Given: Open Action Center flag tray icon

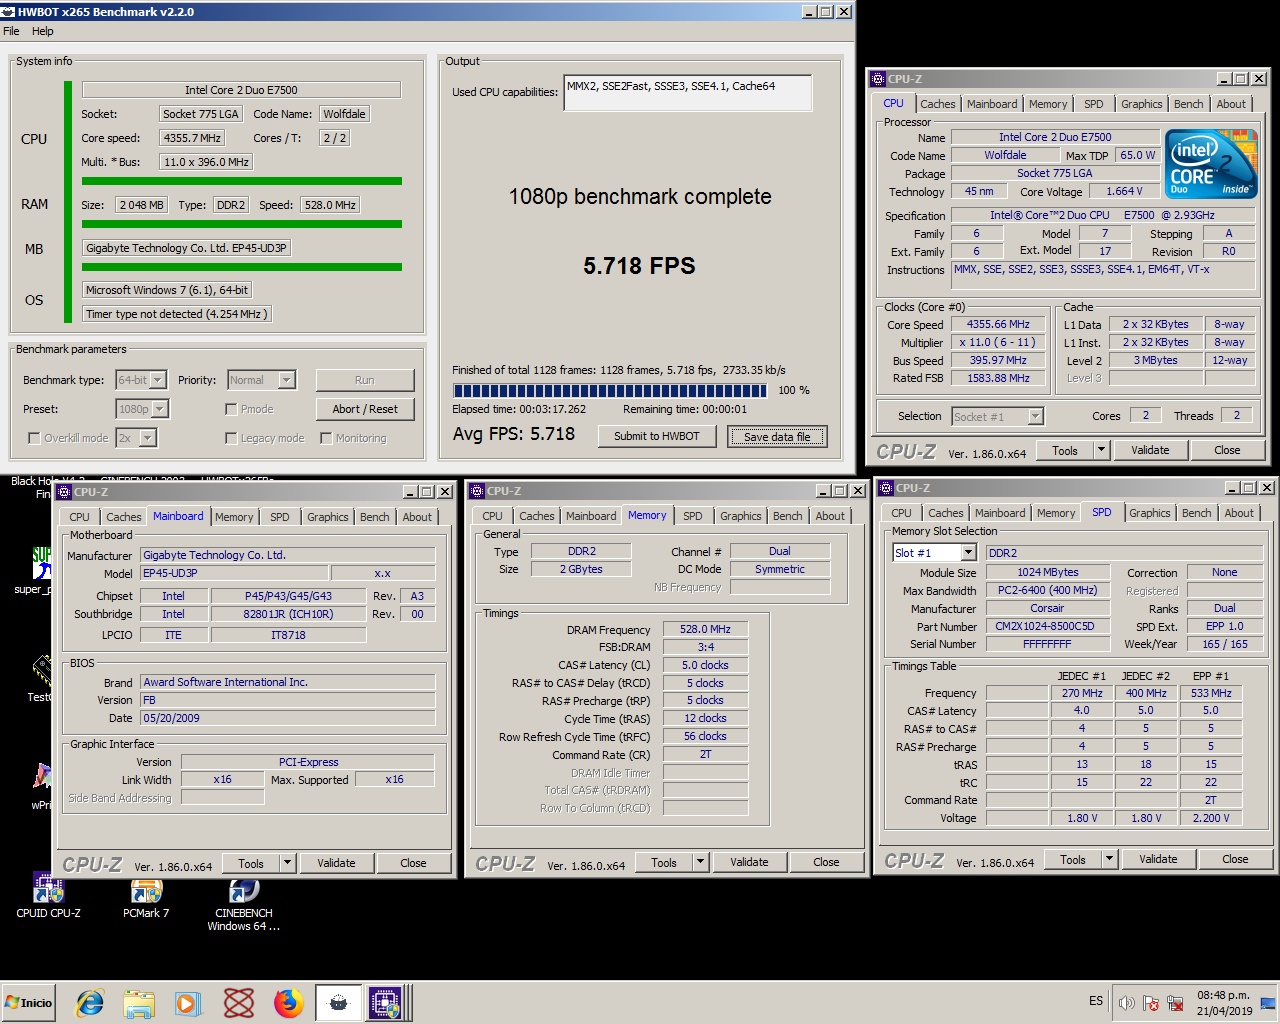Looking at the screenshot, I should point(1151,1002).
